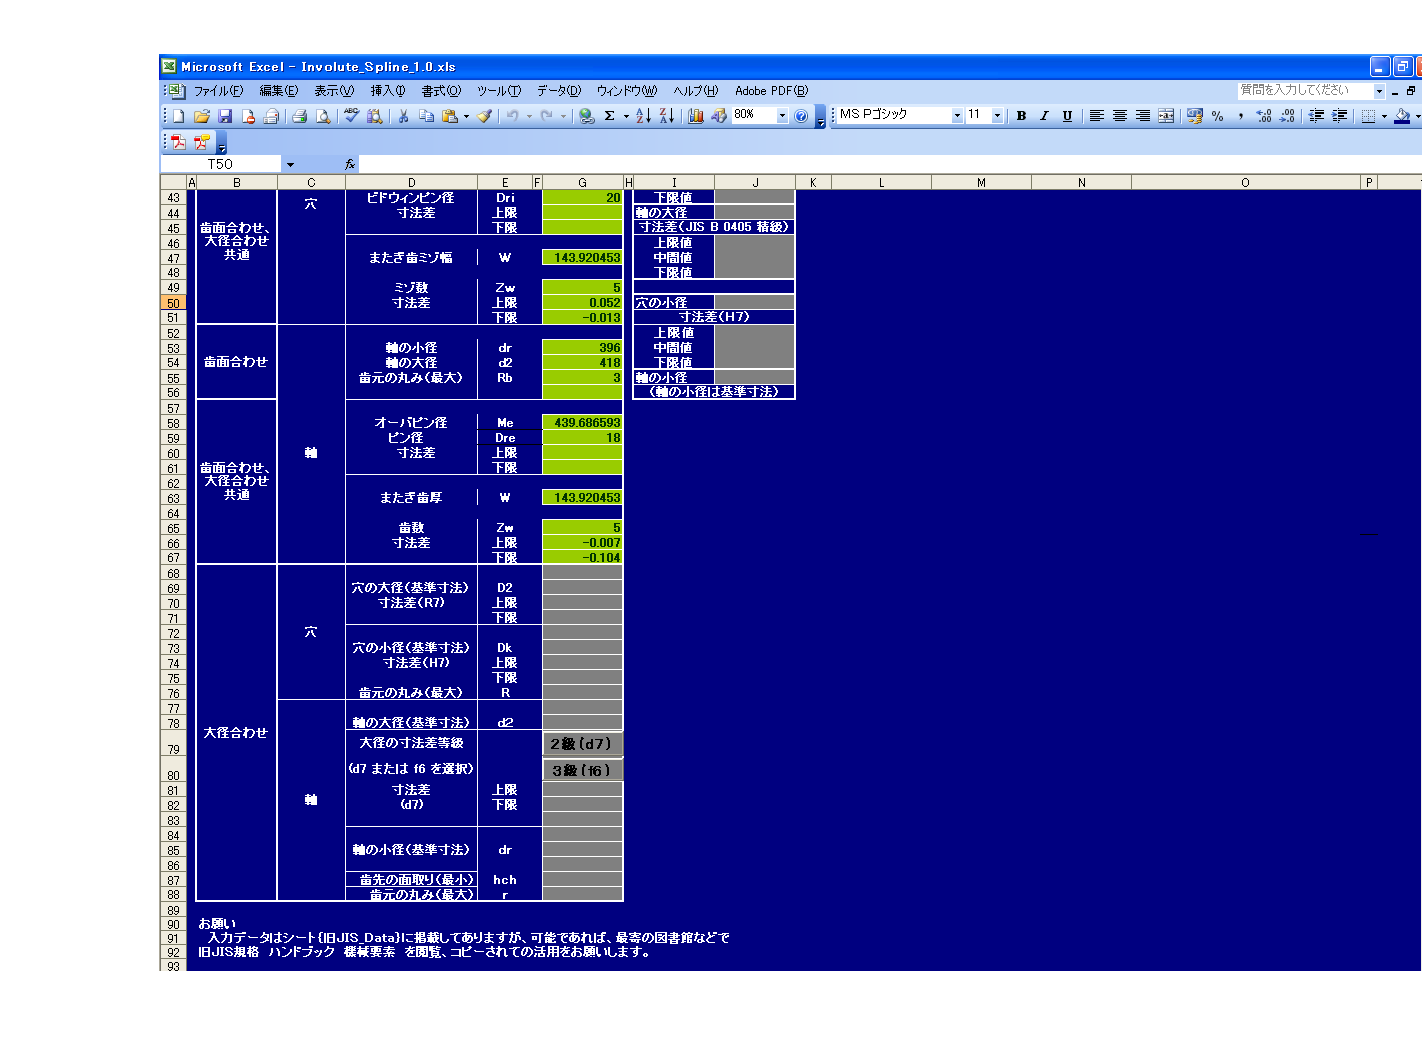Toggle Merge and Center
Image resolution: width=1422 pixels, height=1044 pixels.
[1165, 116]
